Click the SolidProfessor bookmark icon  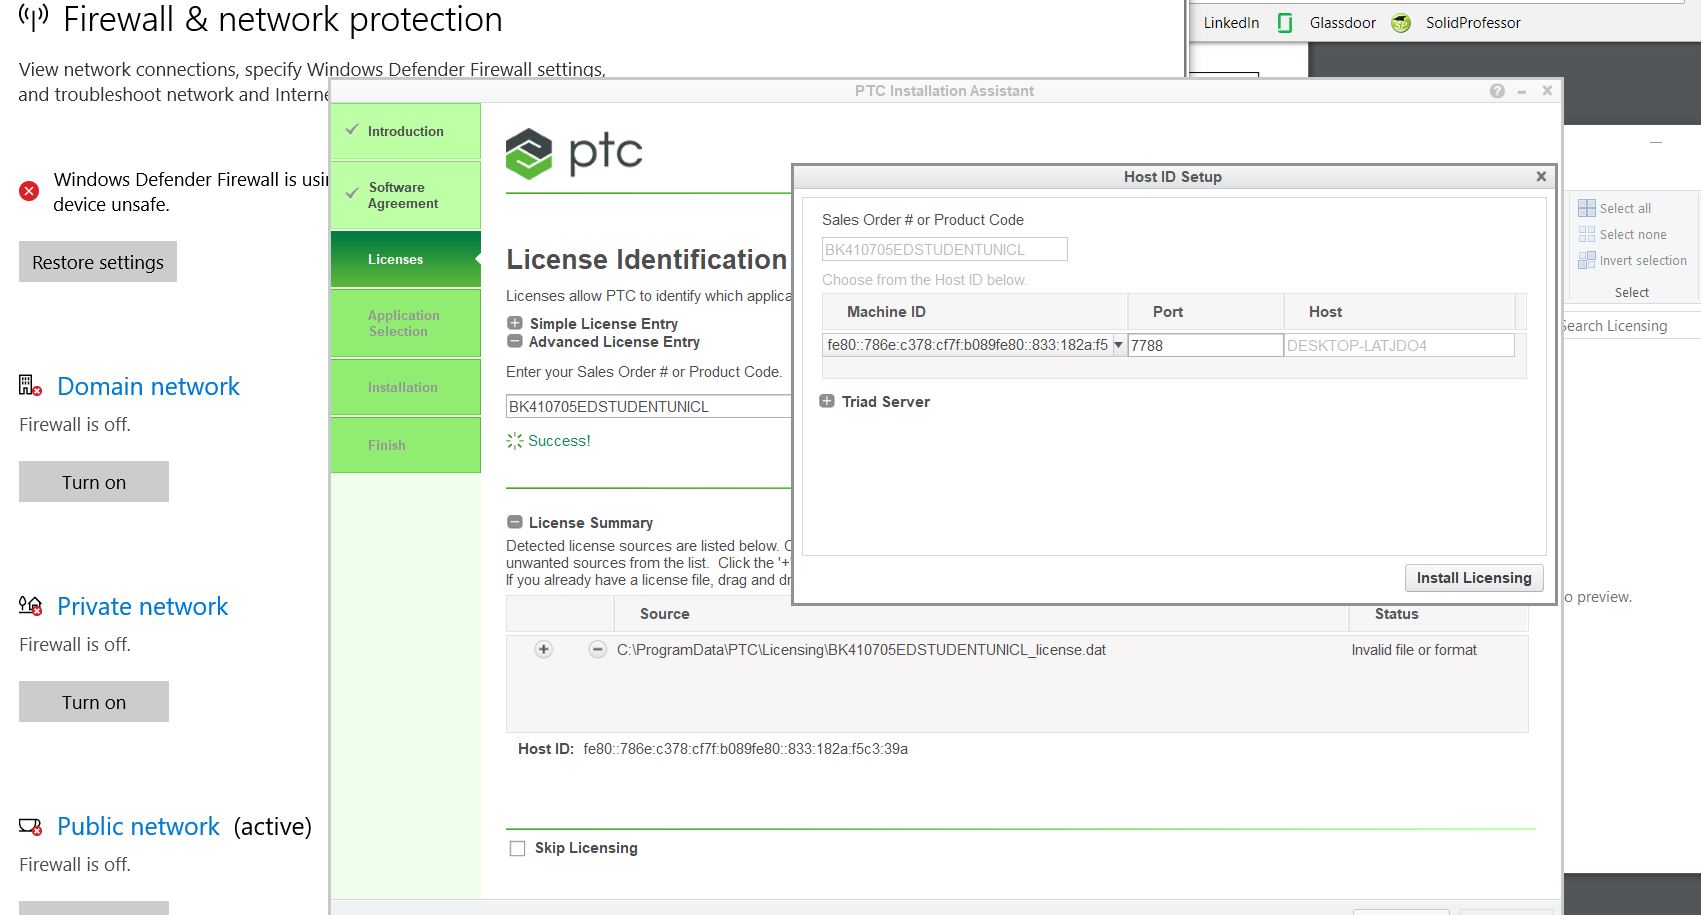coord(1401,23)
